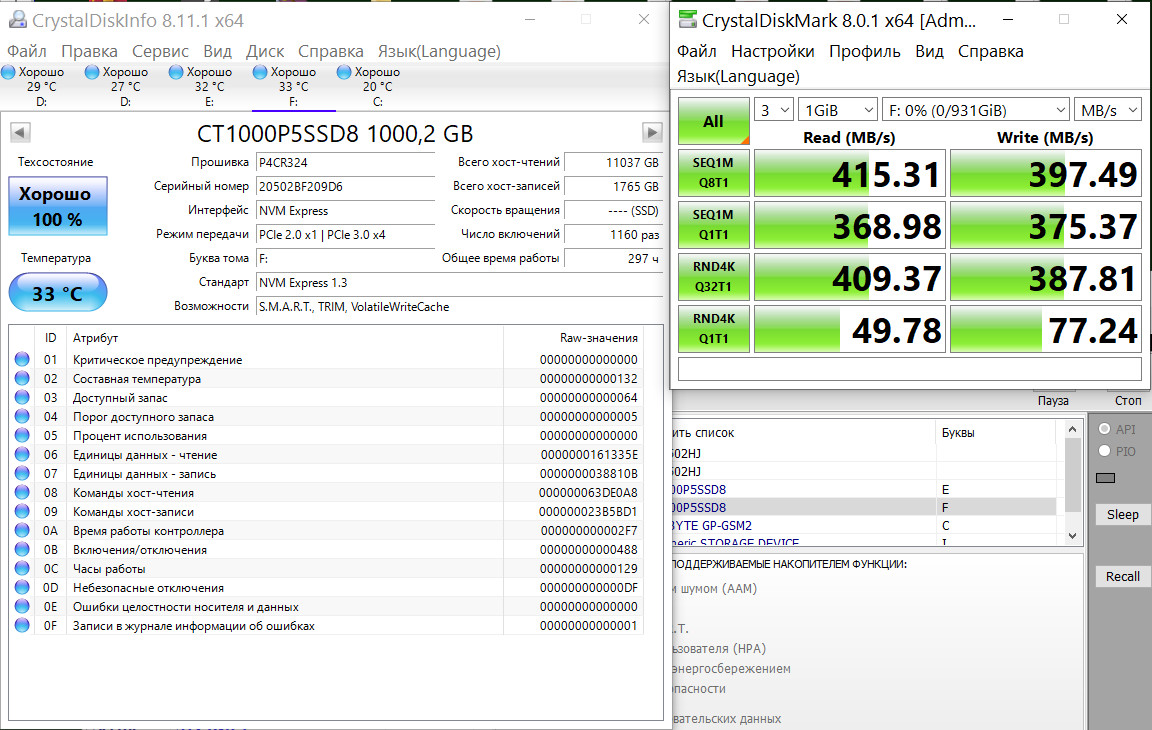This screenshot has width=1152, height=730.
Task: Select the second D: disk at 27 °C
Action: pos(126,87)
